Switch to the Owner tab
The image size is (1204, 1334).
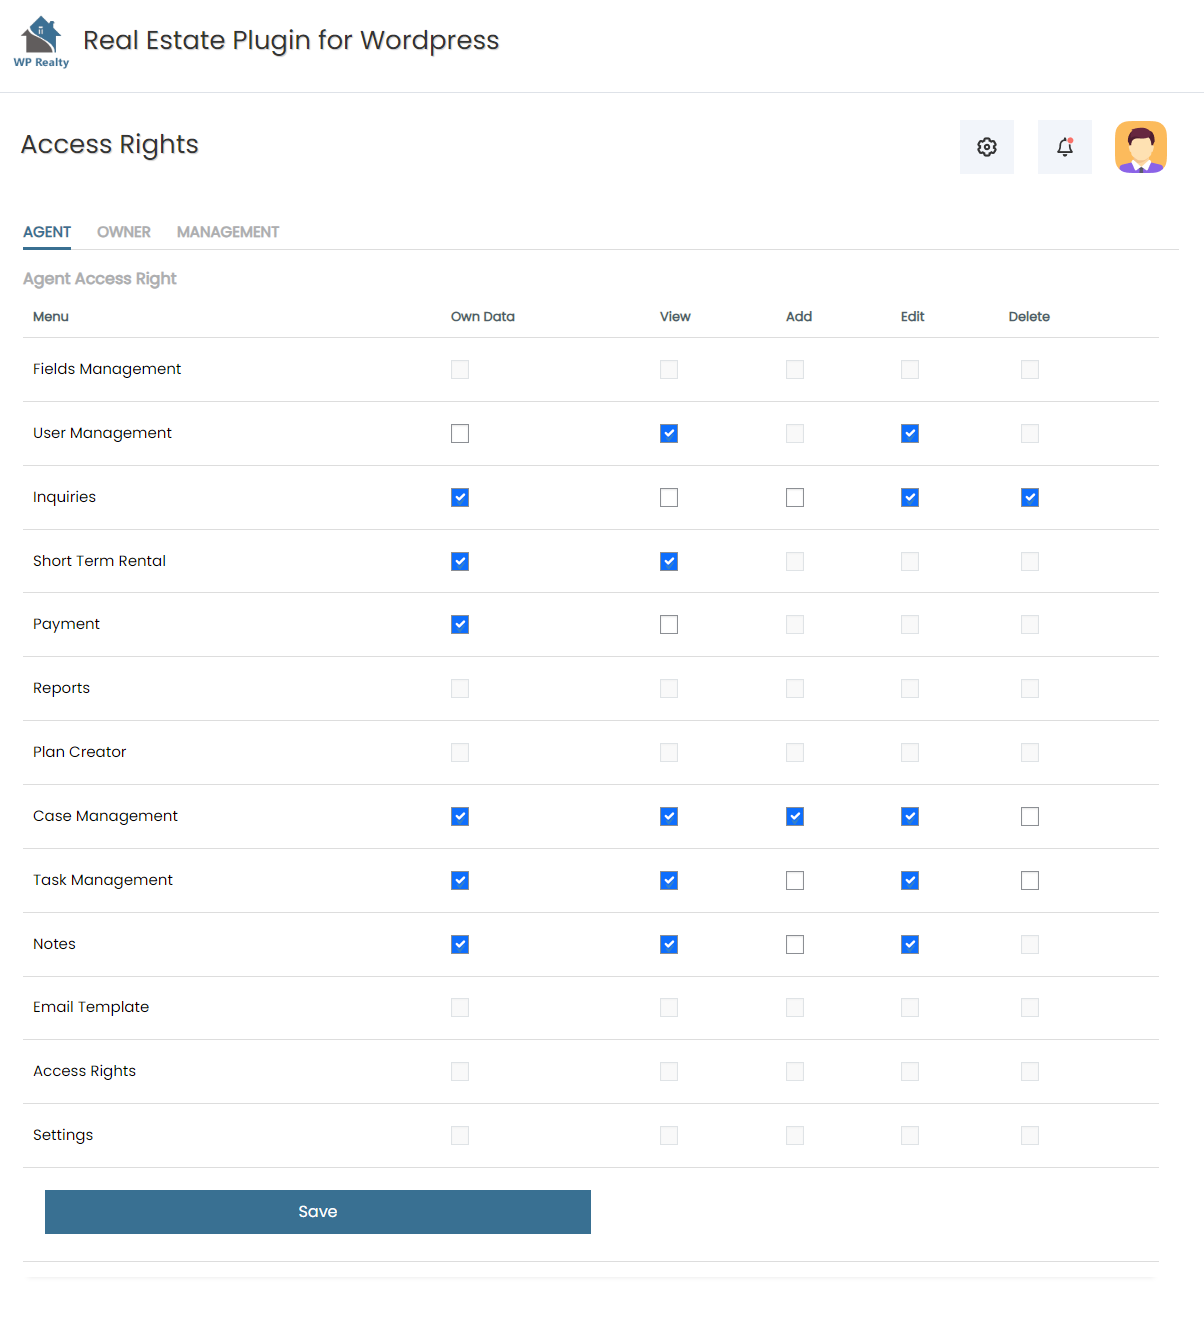click(124, 232)
